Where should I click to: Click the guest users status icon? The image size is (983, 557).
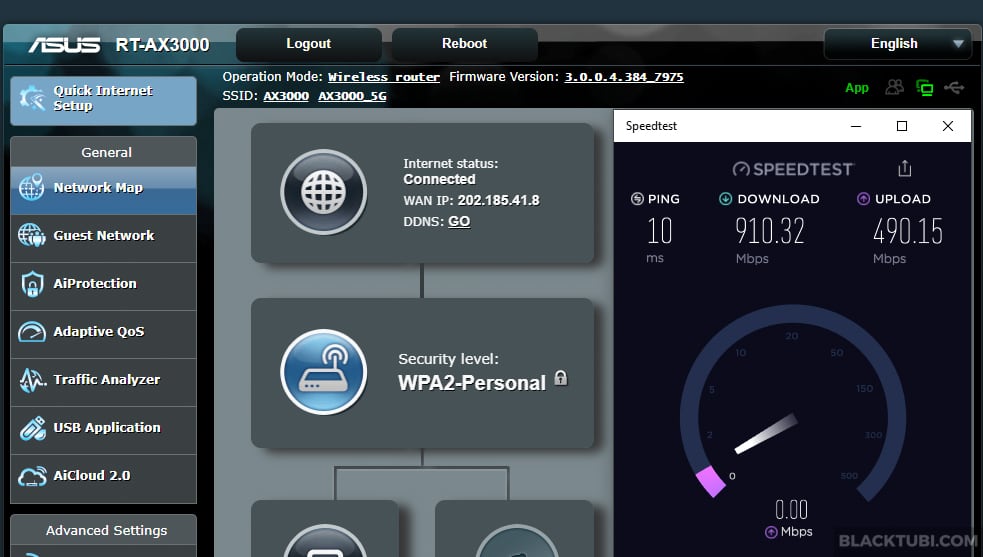coord(895,87)
